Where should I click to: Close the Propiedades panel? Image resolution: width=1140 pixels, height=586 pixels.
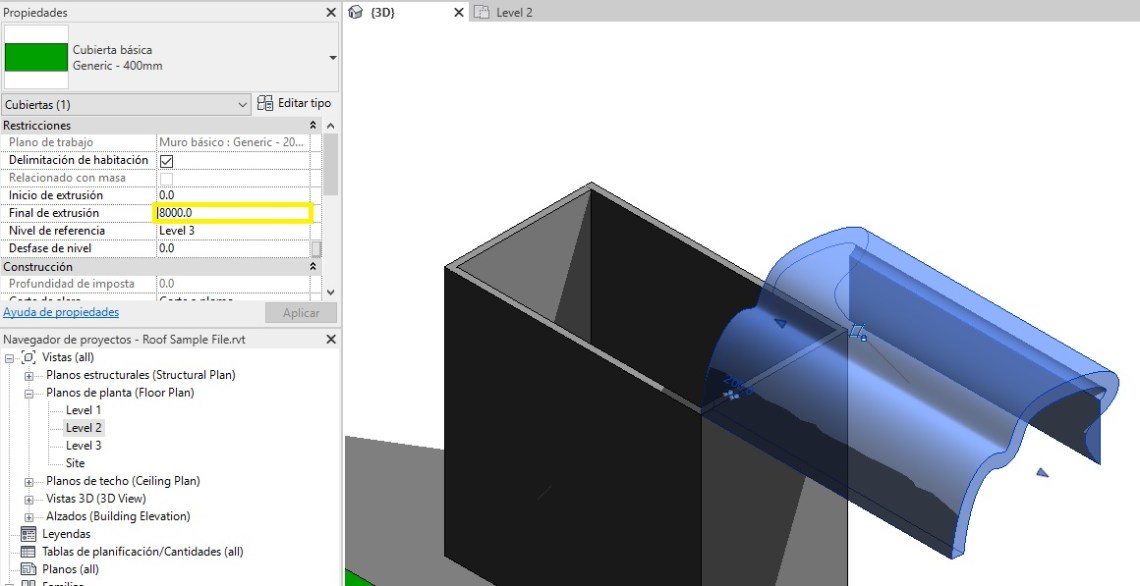pos(331,12)
